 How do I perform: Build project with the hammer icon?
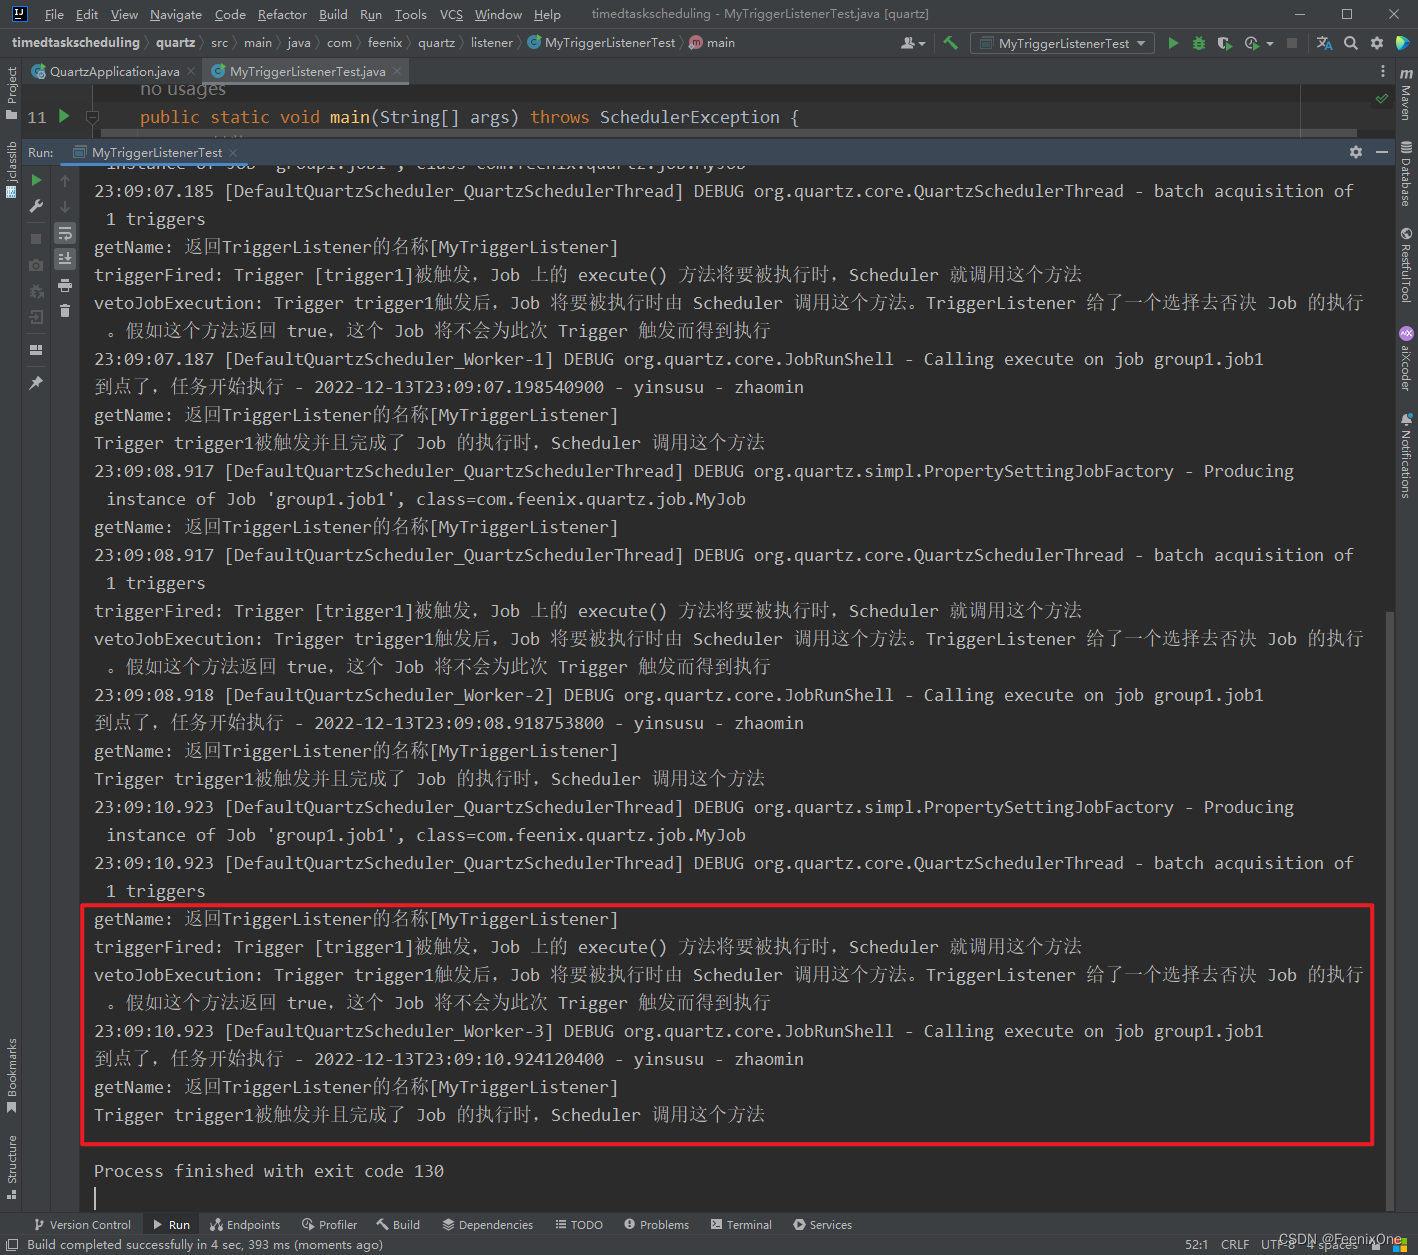click(x=951, y=43)
